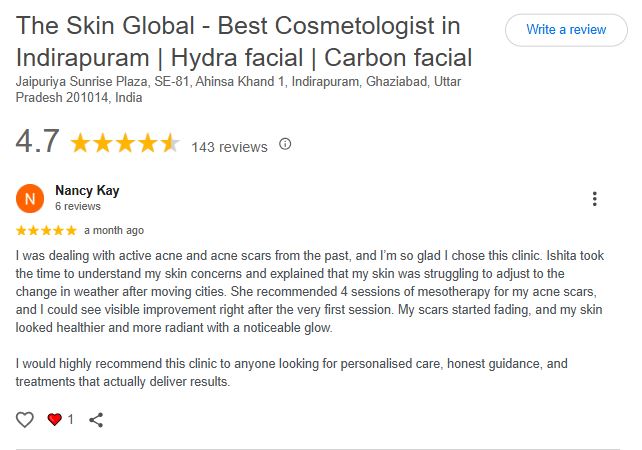Like the review with the outline heart

pos(25,420)
